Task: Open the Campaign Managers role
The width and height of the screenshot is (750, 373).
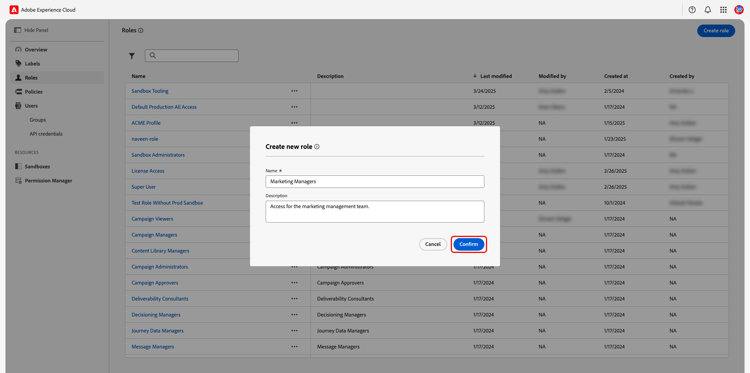Action: [x=154, y=235]
